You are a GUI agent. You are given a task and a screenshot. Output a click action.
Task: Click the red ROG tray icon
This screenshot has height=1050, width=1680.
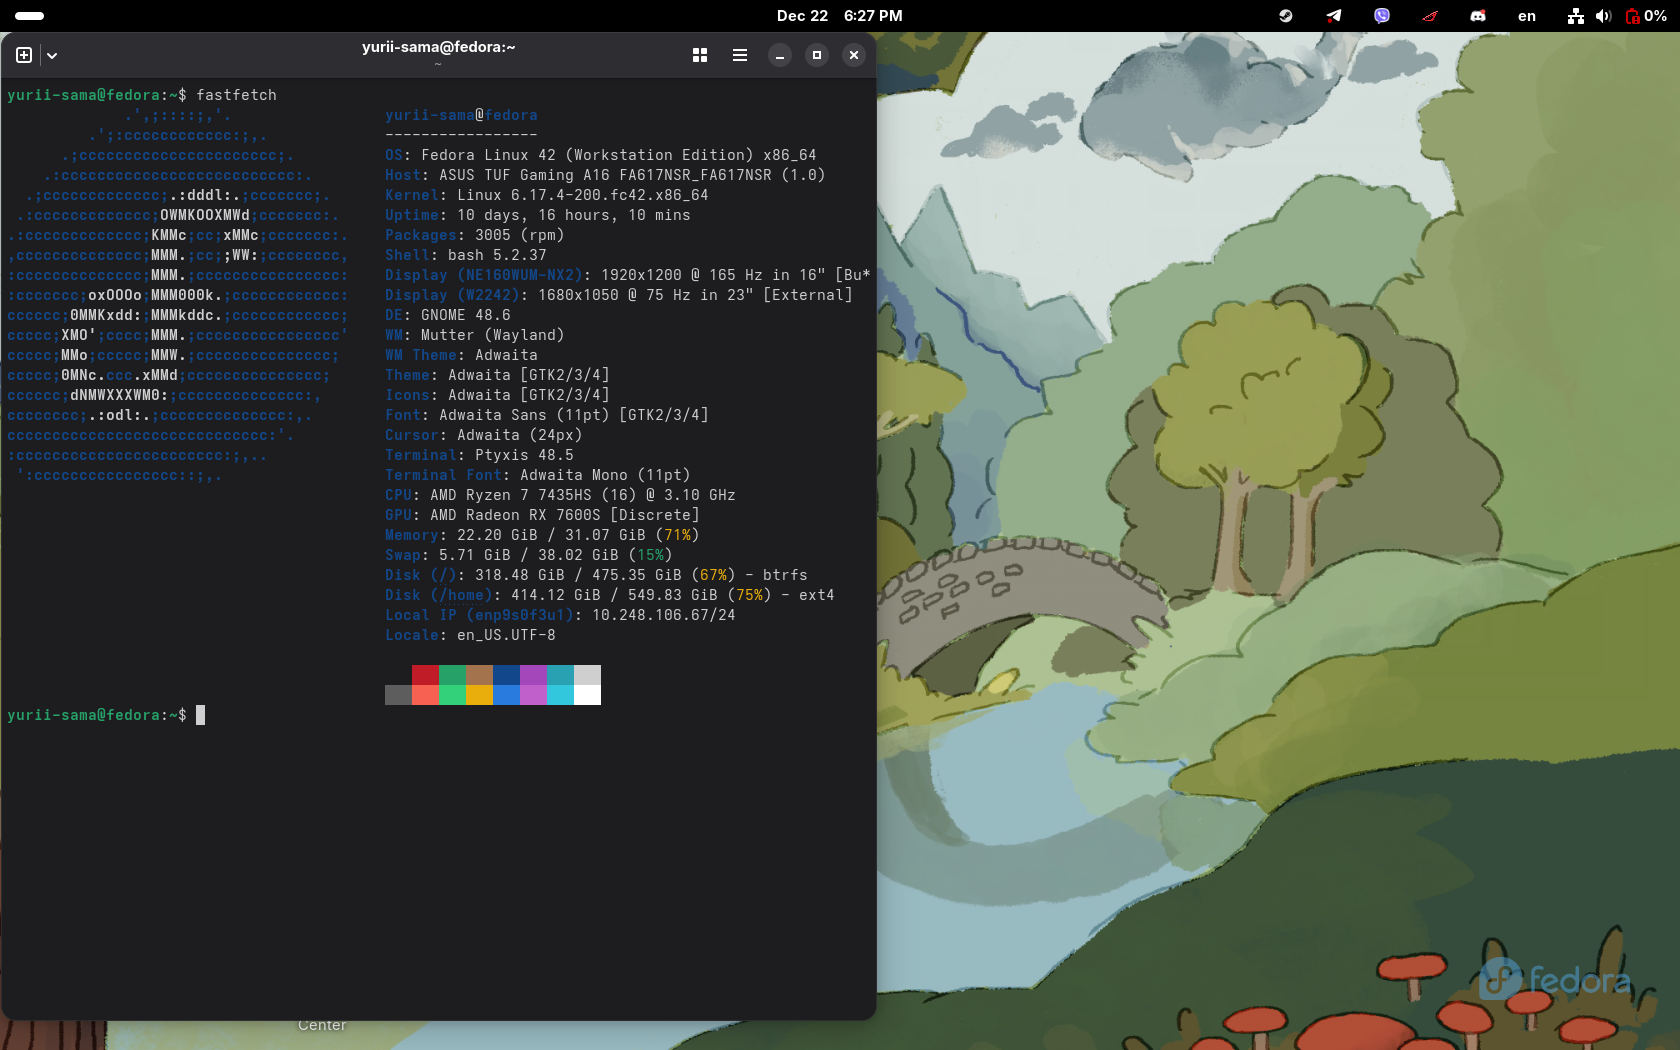coord(1430,16)
